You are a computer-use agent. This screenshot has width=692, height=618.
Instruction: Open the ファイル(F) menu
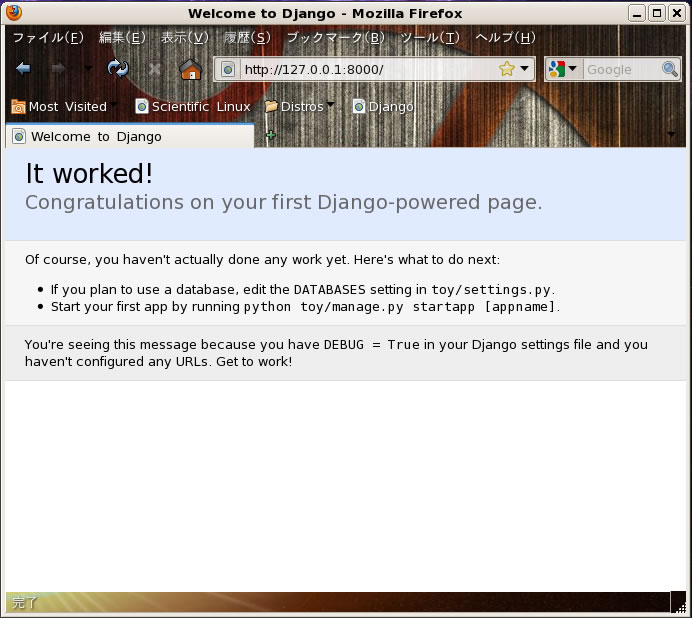pos(48,38)
